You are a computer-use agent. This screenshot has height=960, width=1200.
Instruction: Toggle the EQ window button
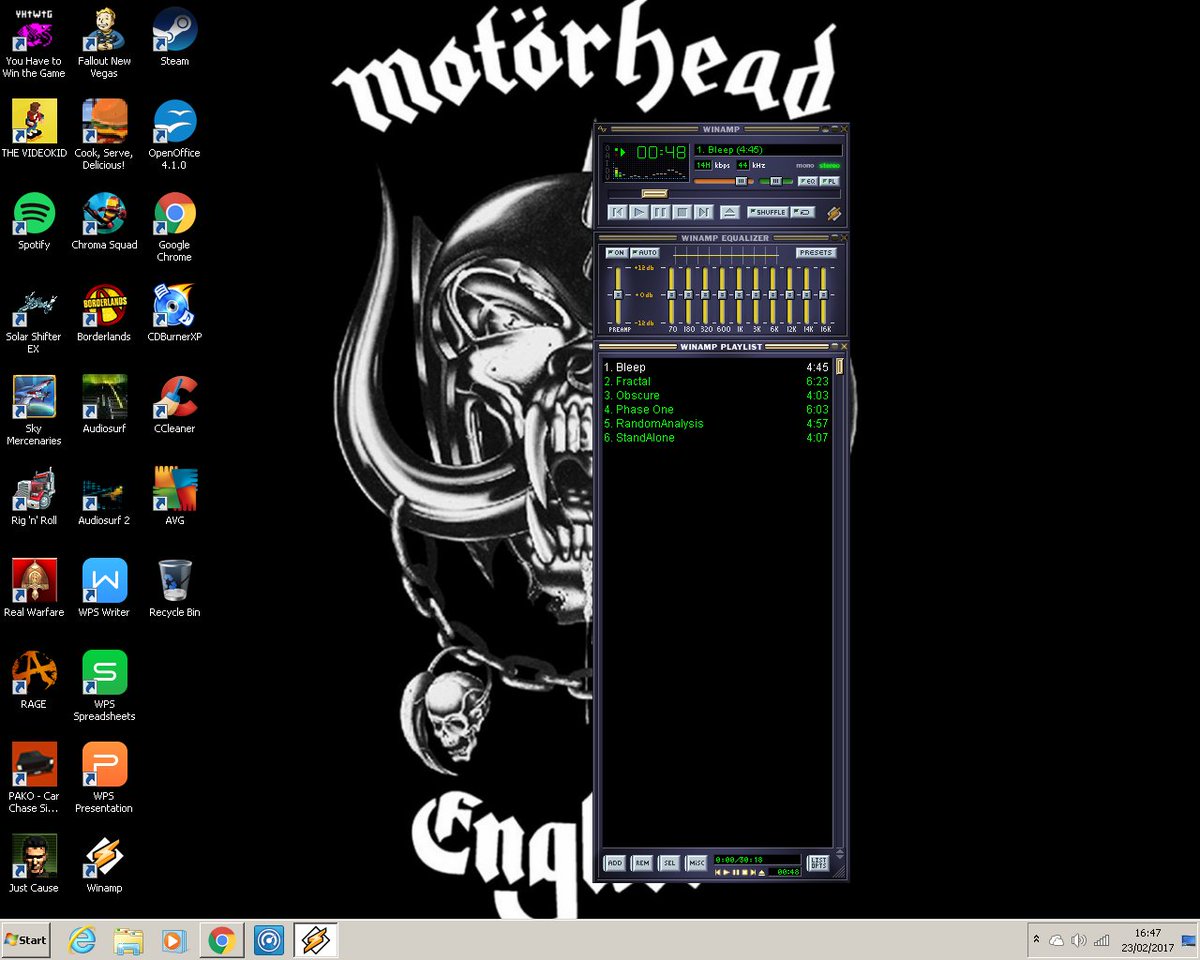click(807, 181)
